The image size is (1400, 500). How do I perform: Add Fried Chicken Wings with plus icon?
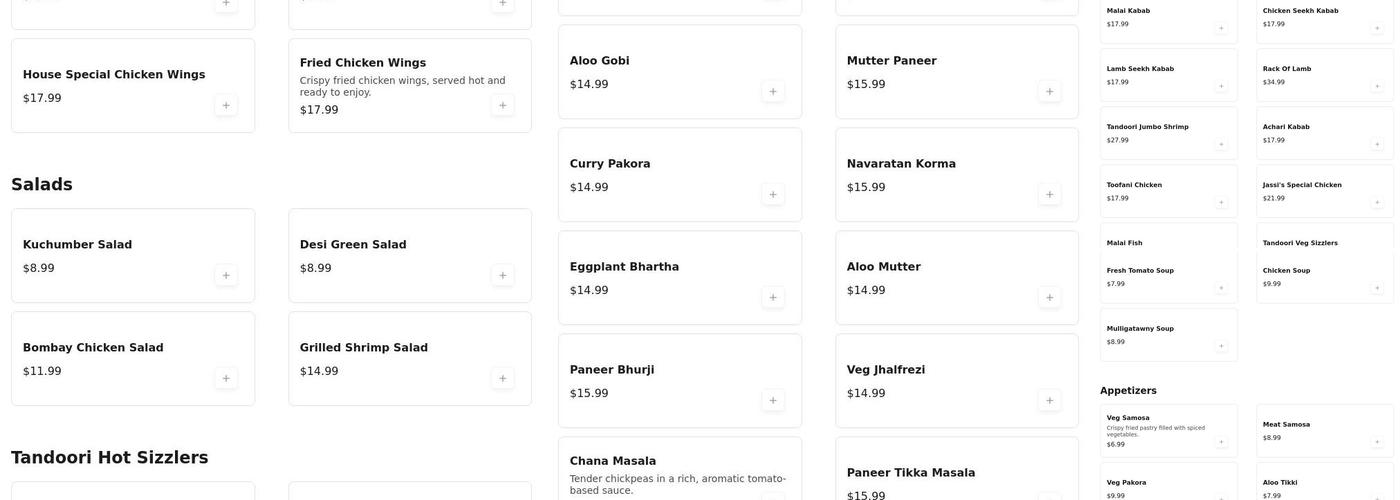[502, 105]
